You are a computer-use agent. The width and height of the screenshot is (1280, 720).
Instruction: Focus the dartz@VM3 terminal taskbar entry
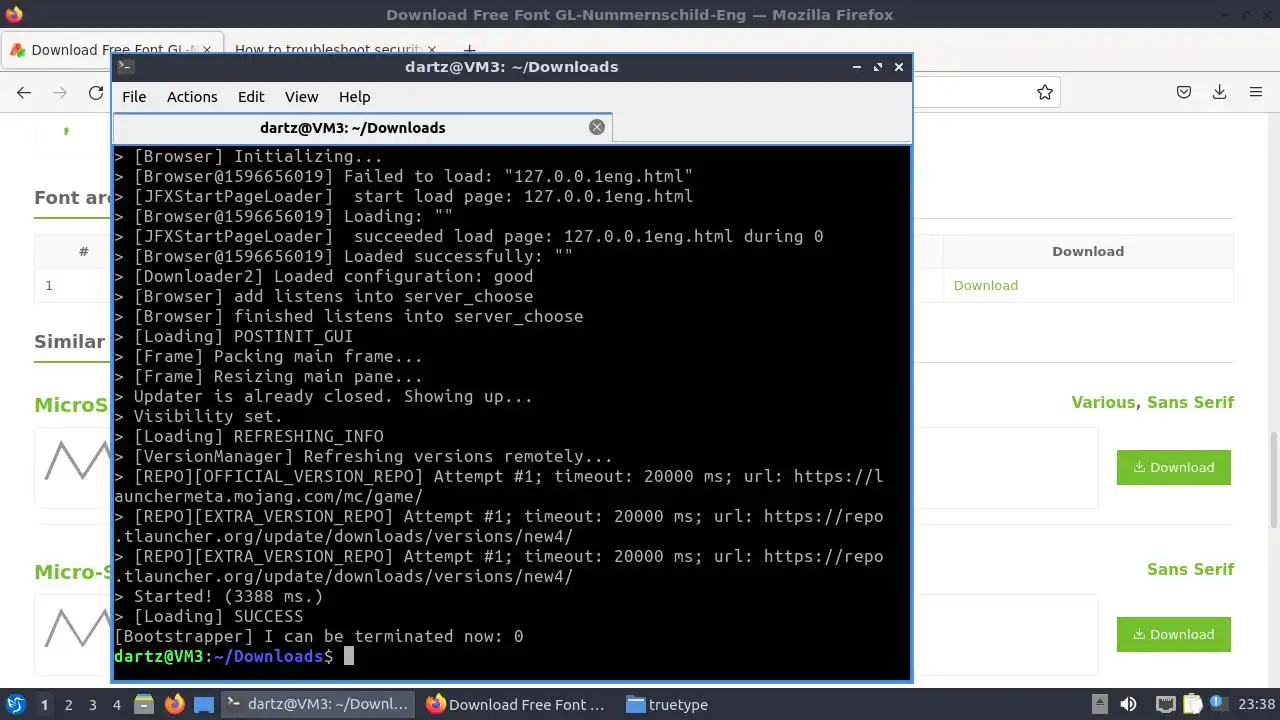point(318,704)
